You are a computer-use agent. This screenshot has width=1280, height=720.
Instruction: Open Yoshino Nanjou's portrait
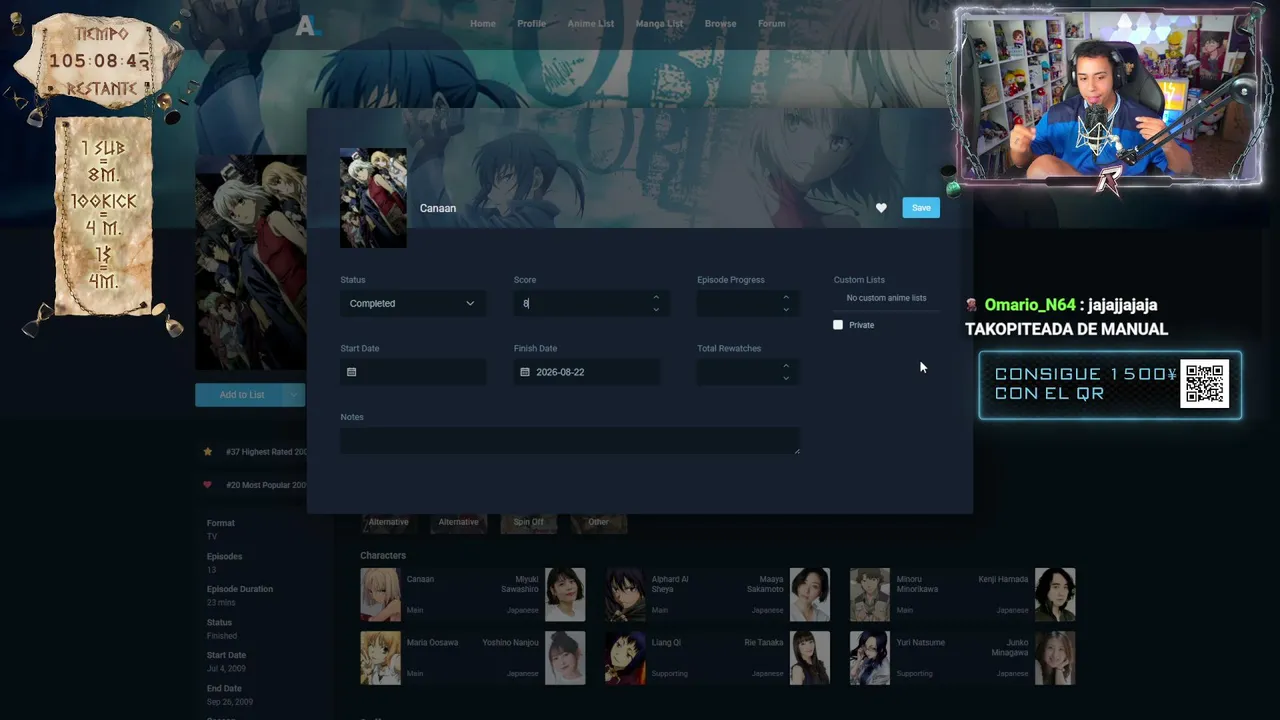tap(565, 658)
